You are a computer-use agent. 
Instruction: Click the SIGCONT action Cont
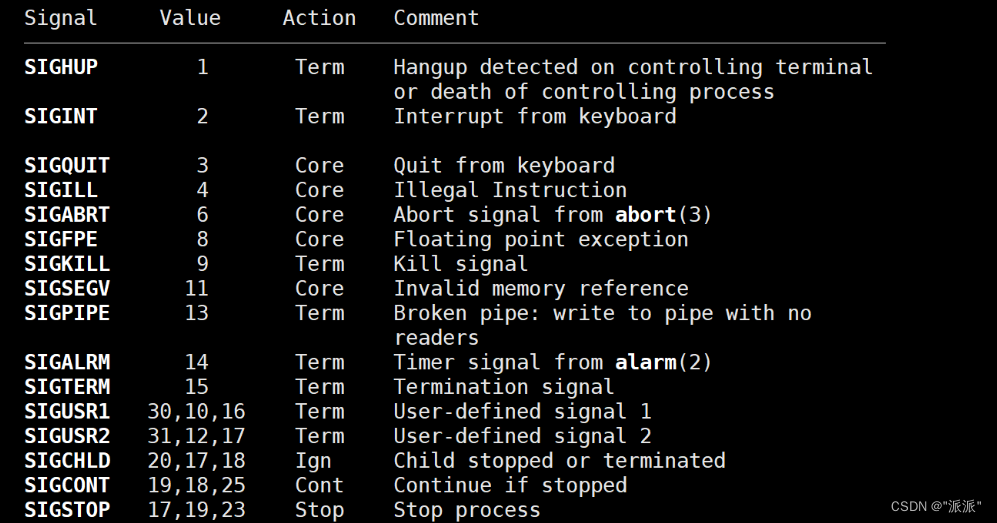319,486
